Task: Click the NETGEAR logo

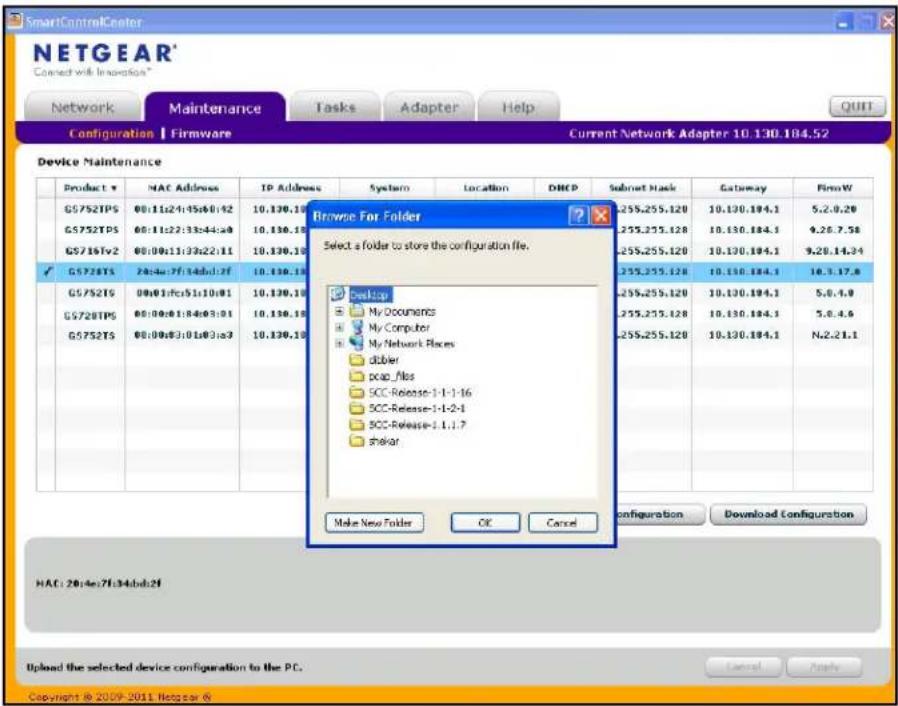Action: coord(105,54)
